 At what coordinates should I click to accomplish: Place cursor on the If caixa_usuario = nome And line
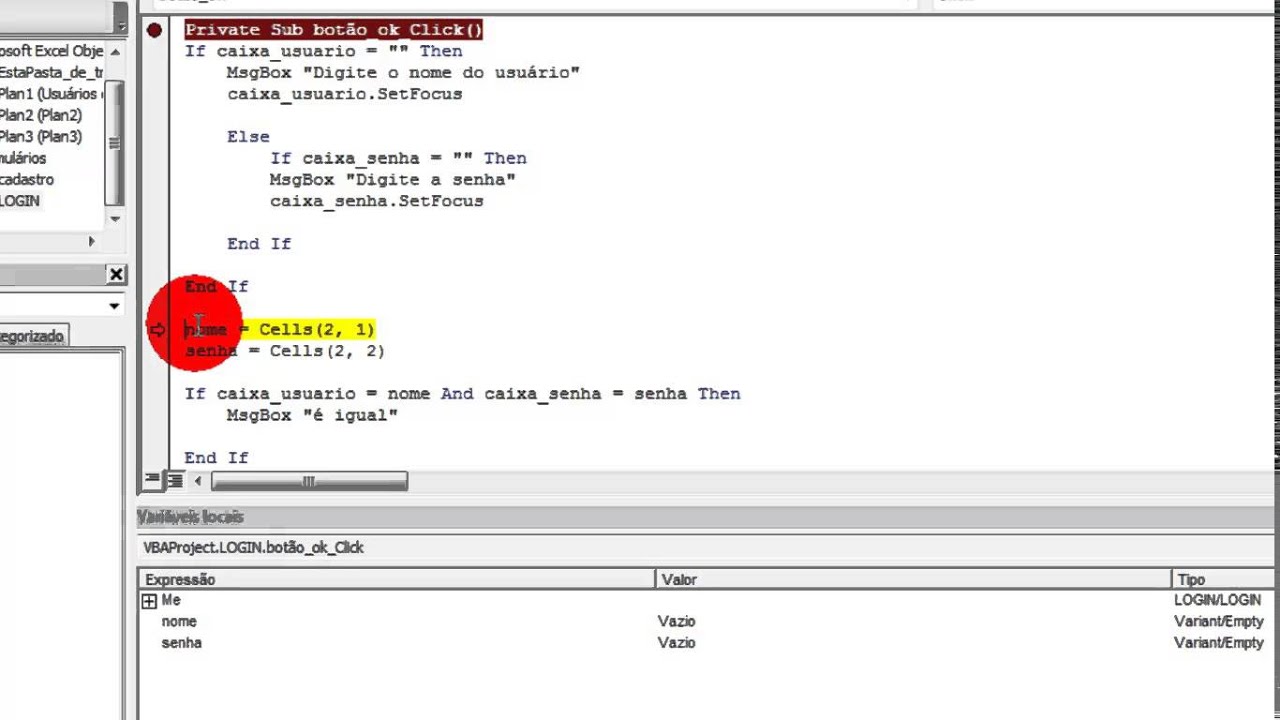(x=463, y=394)
